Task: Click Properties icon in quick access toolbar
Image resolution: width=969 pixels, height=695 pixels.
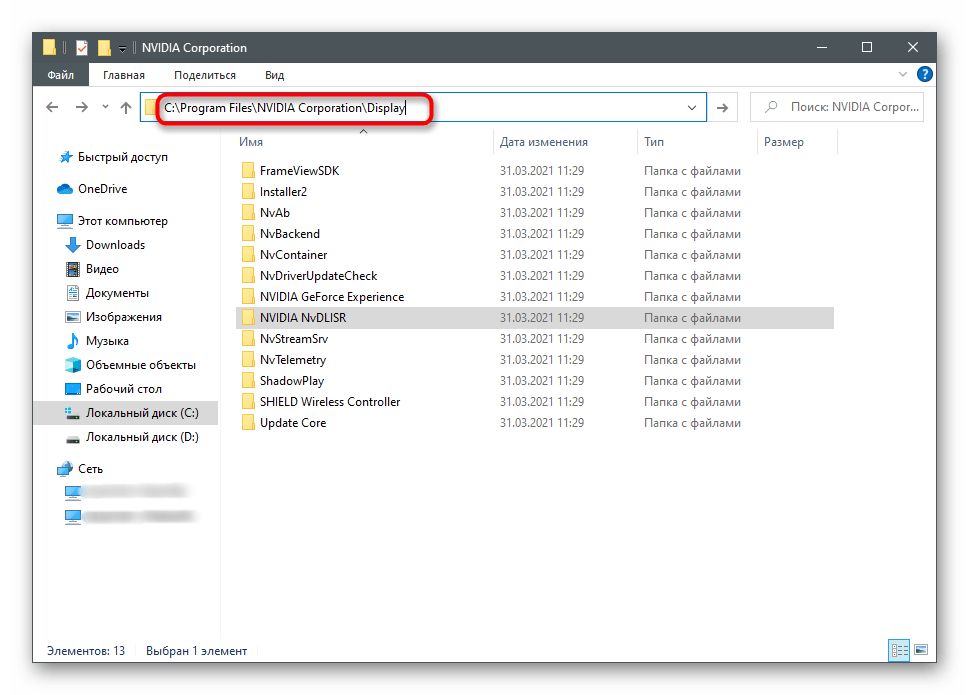Action: [82, 48]
